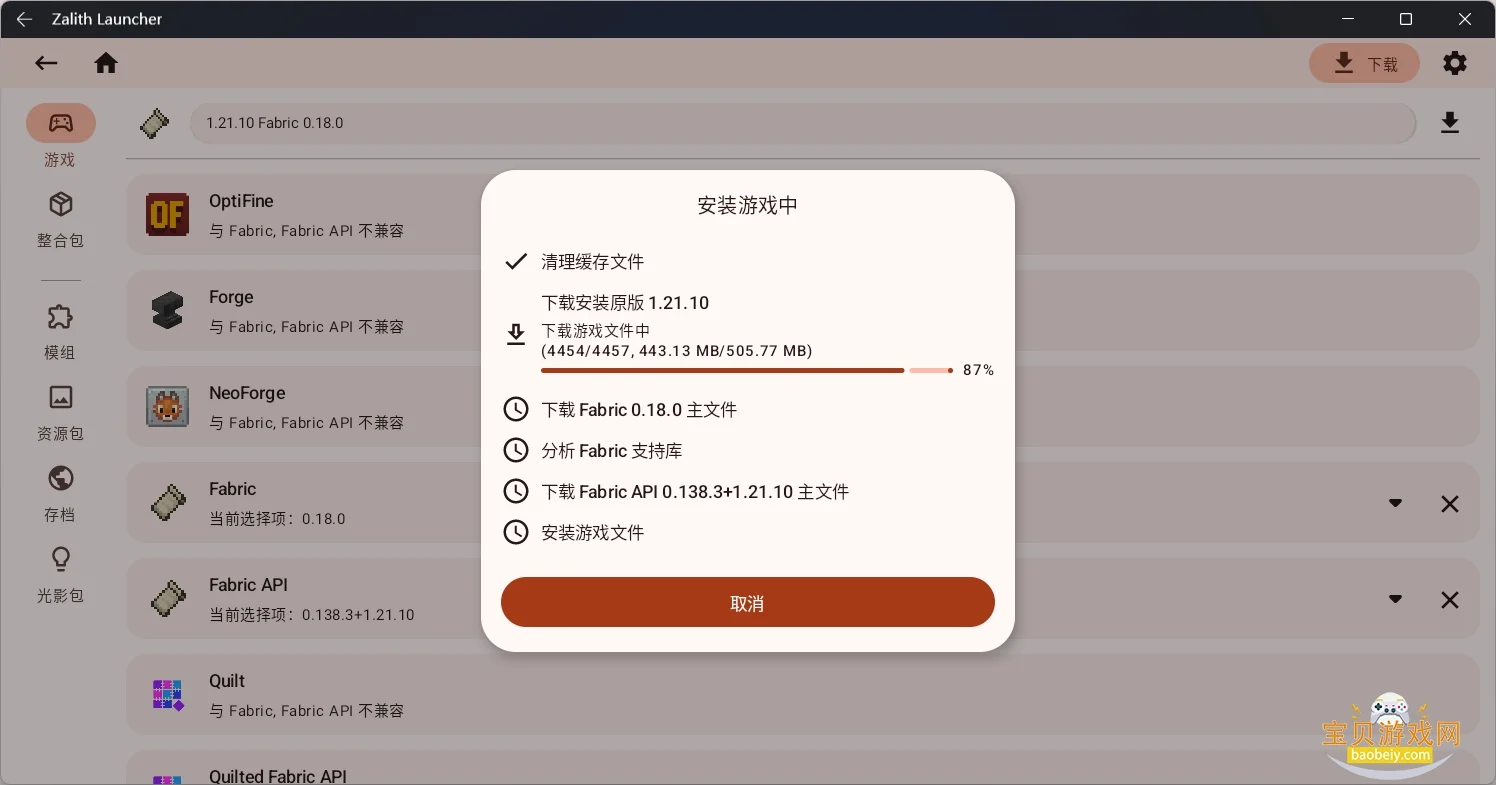Click the Fabric API row icon
Image resolution: width=1496 pixels, height=785 pixels.
167,599
